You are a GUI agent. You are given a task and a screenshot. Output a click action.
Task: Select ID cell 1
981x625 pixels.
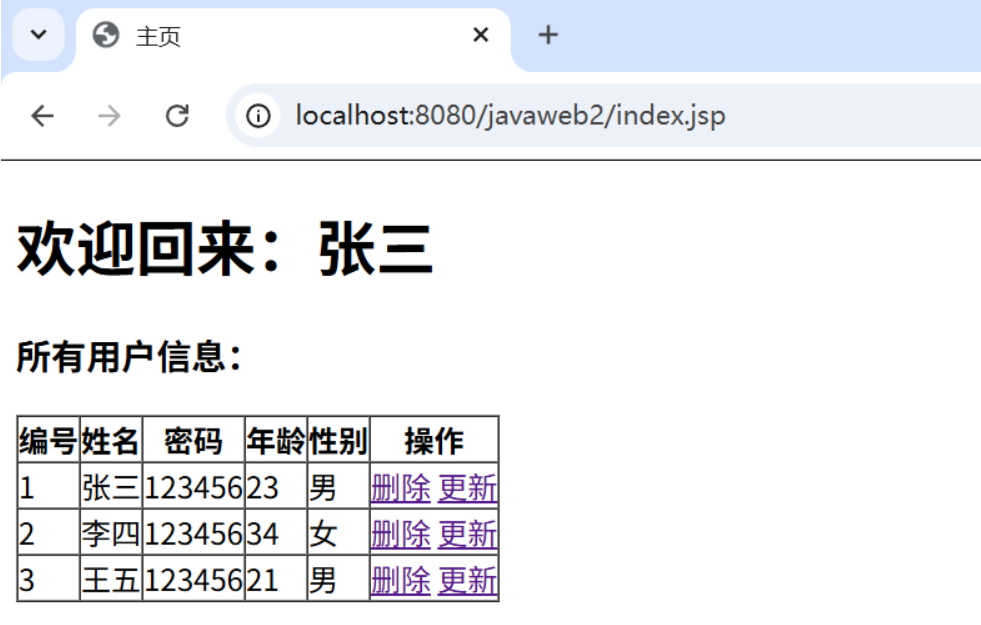point(48,488)
